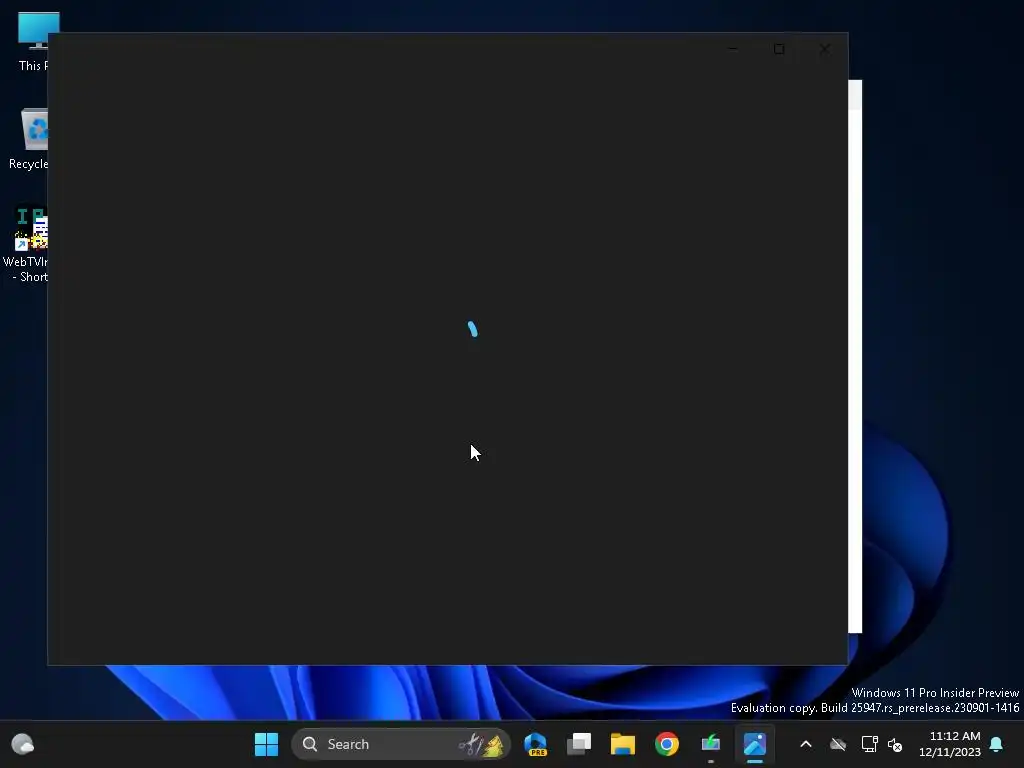The height and width of the screenshot is (768, 1024).
Task: Open notifications bell icon
Action: coord(997,744)
